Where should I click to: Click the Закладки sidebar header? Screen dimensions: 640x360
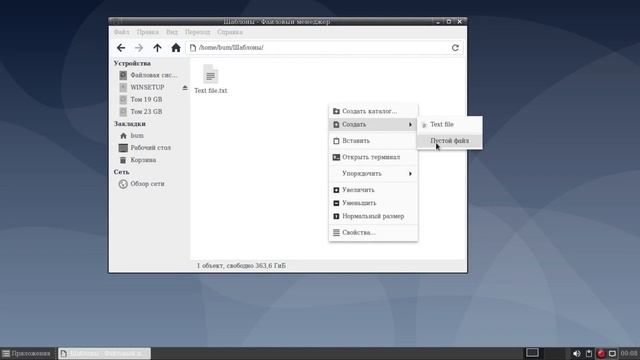click(130, 124)
